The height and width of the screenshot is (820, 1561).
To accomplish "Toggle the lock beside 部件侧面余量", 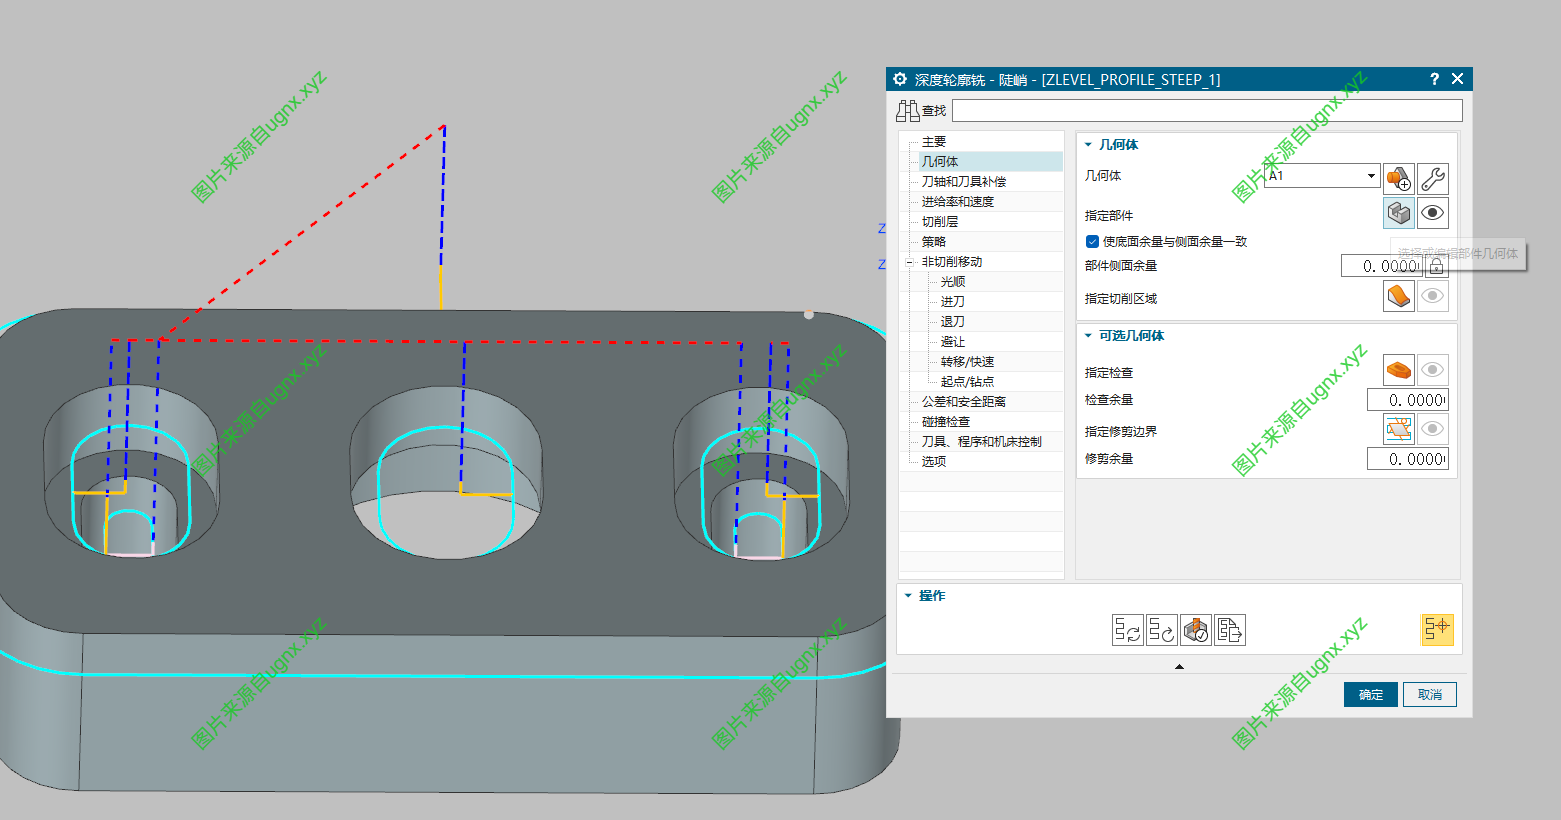I will coord(1436,266).
